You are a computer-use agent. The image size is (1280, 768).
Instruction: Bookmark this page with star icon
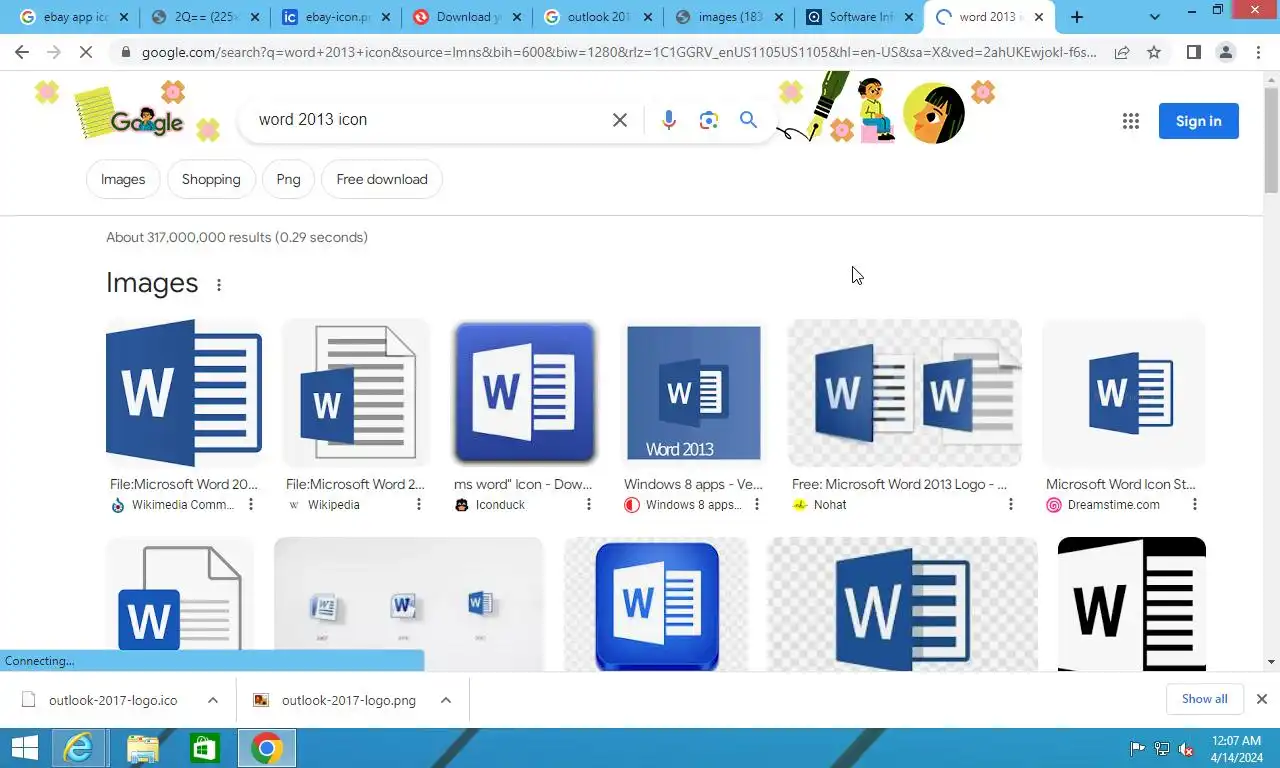point(1154,52)
